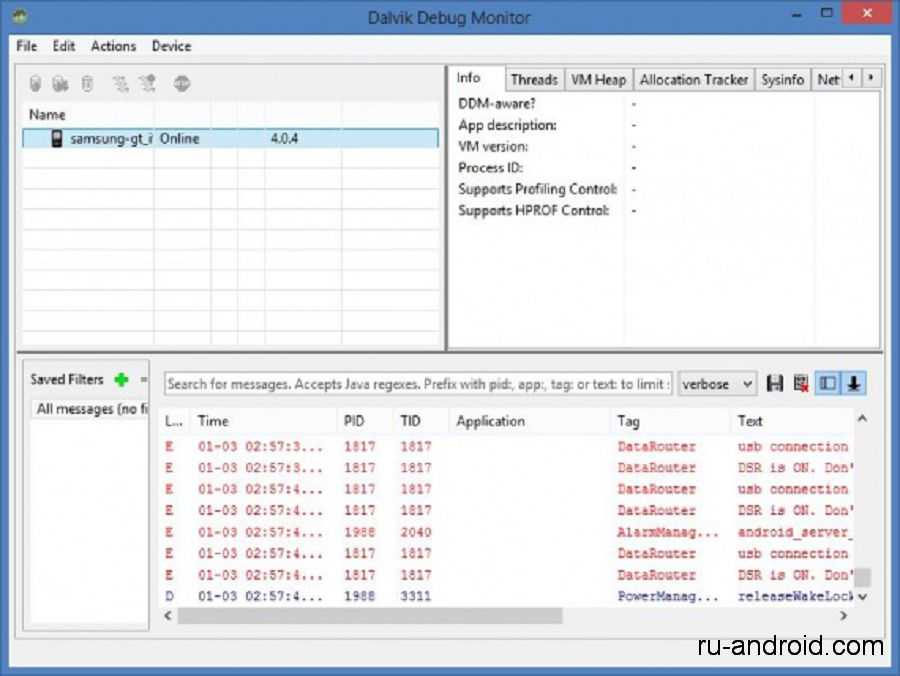Click the Stop Process stop-sign icon
This screenshot has height=676, width=900.
[182, 84]
